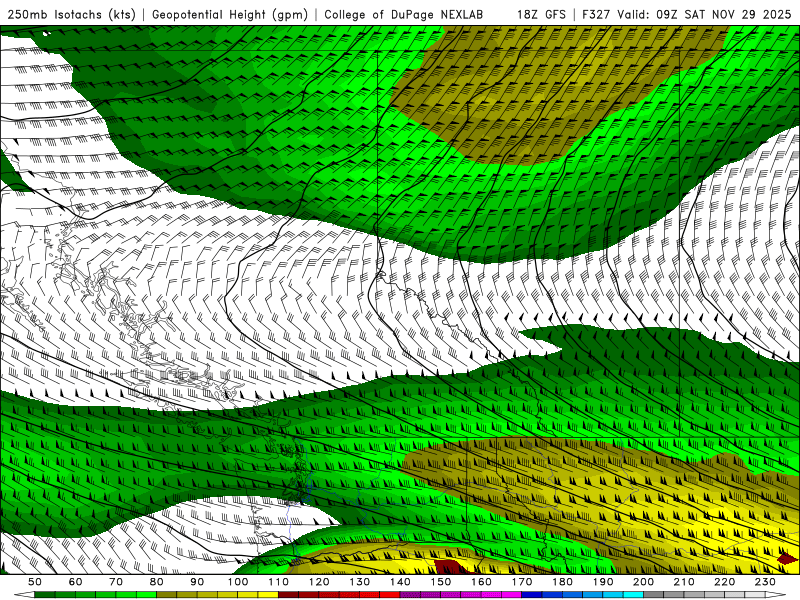Image resolution: width=800 pixels, height=600 pixels.
Task: Click the 80 value on the legend scale
Action: point(157,582)
